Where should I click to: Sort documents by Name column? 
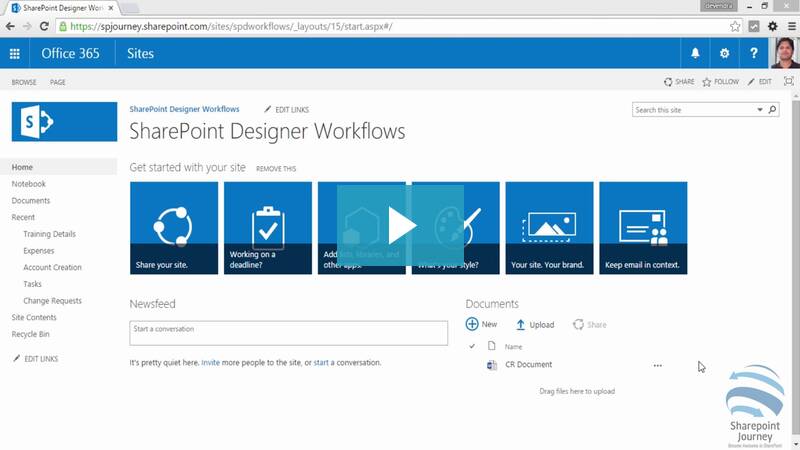tap(513, 347)
